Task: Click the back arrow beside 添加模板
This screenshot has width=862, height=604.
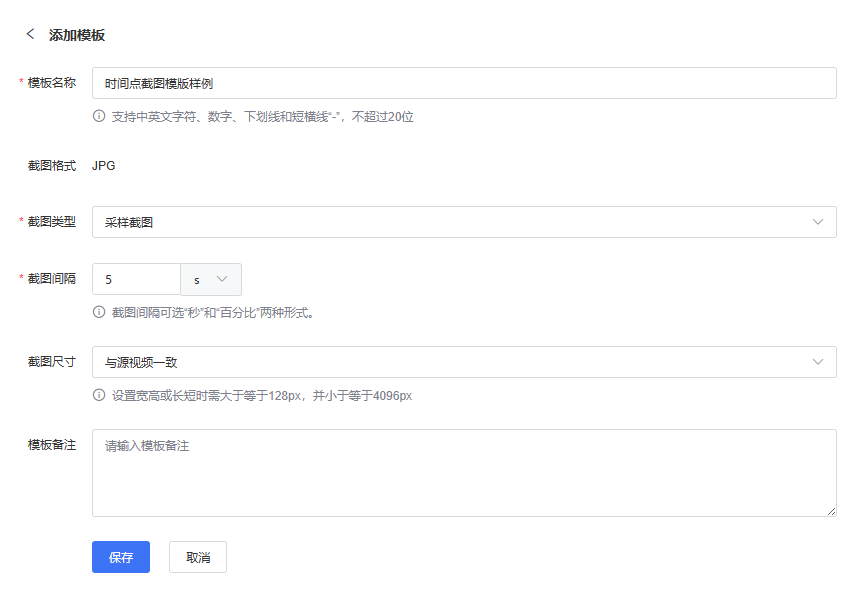Action: pyautogui.click(x=30, y=34)
